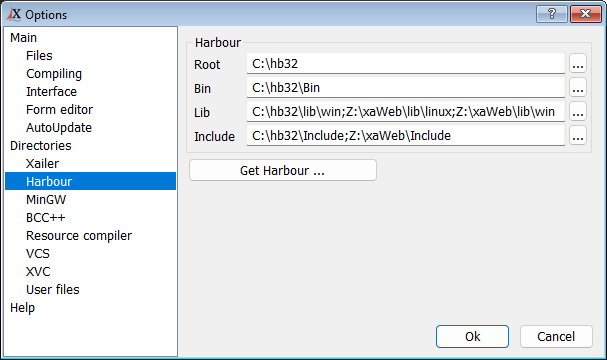Select AutoUpdate in the tree
This screenshot has width=607, height=360.
point(59,128)
